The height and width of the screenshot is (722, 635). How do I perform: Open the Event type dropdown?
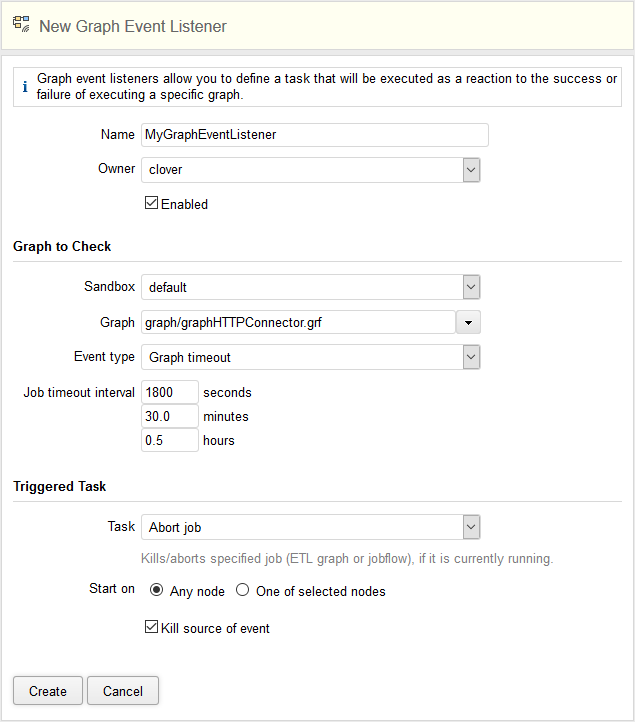[471, 357]
